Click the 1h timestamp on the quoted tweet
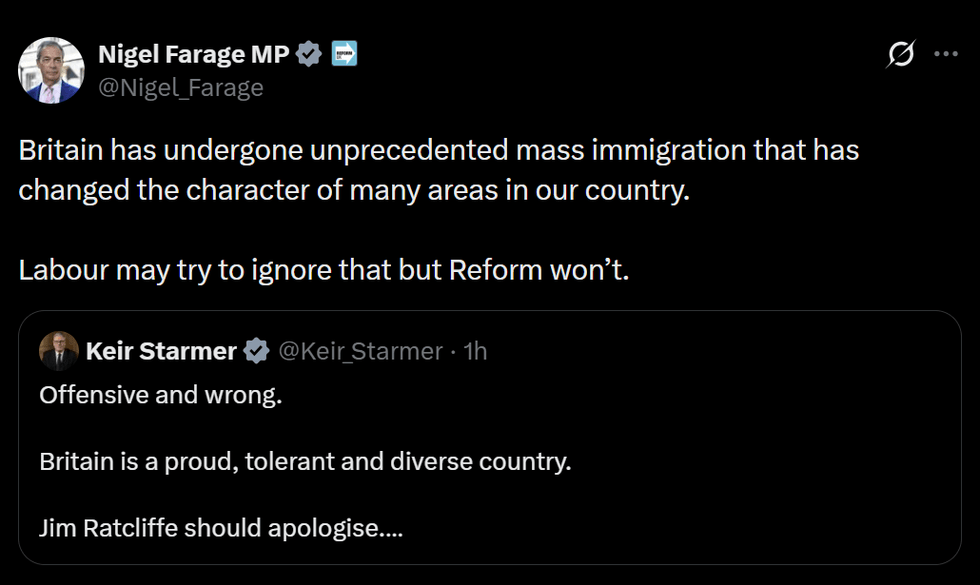 (475, 351)
